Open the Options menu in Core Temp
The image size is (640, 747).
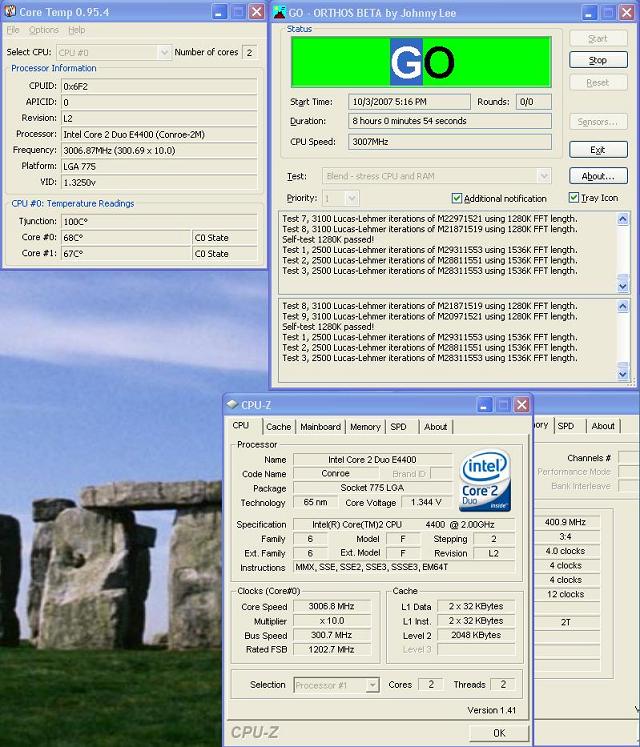pos(44,30)
